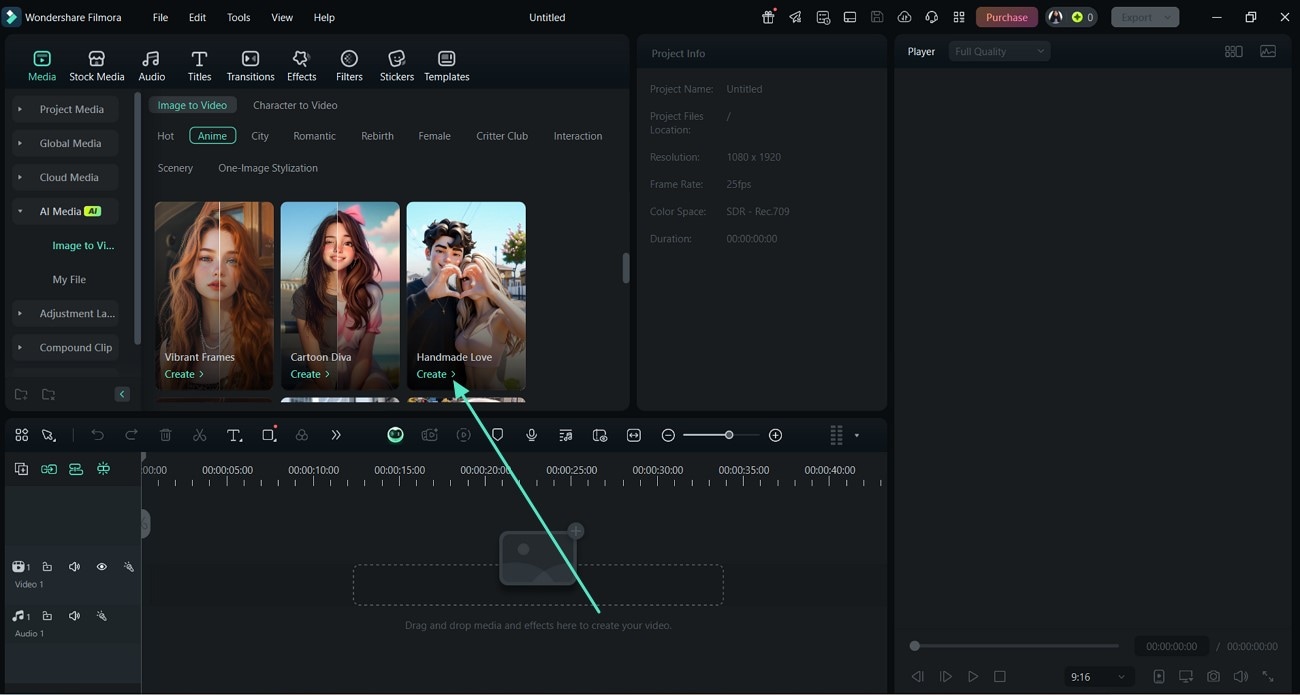
Task: Switch to Character to Video tab
Action: pos(295,105)
